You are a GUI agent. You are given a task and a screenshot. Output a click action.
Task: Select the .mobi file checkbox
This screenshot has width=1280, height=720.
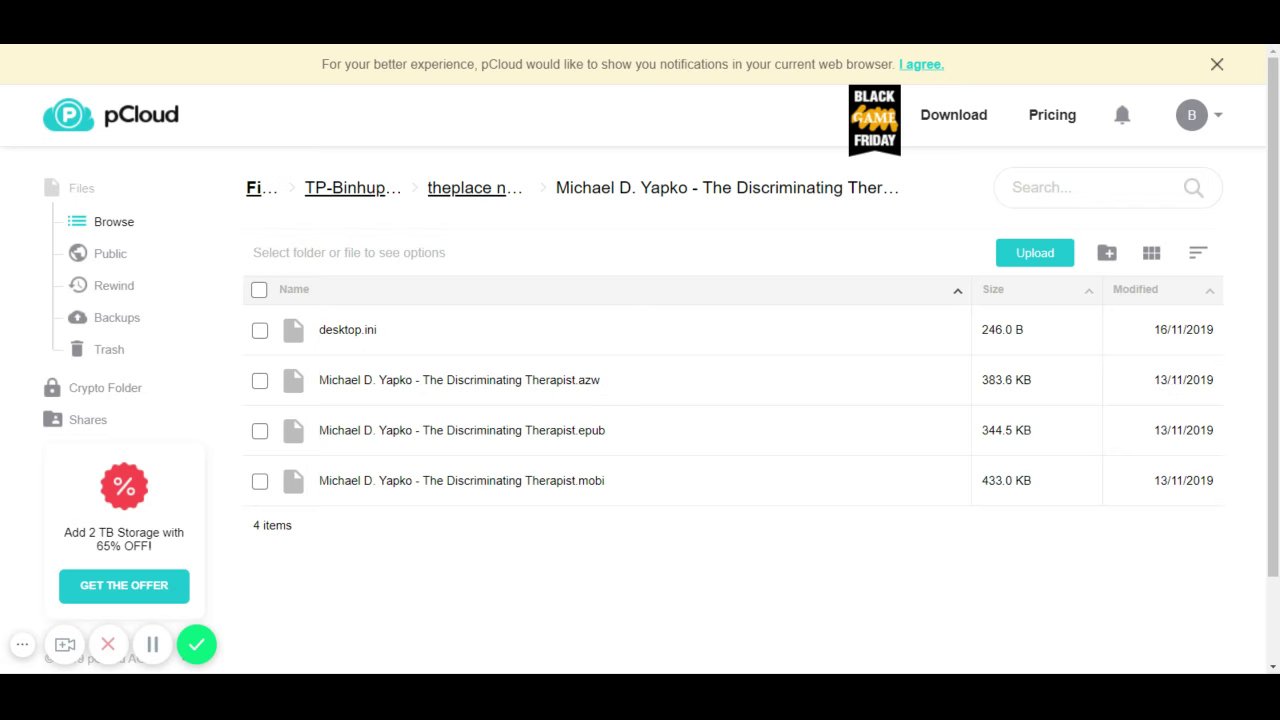(260, 481)
